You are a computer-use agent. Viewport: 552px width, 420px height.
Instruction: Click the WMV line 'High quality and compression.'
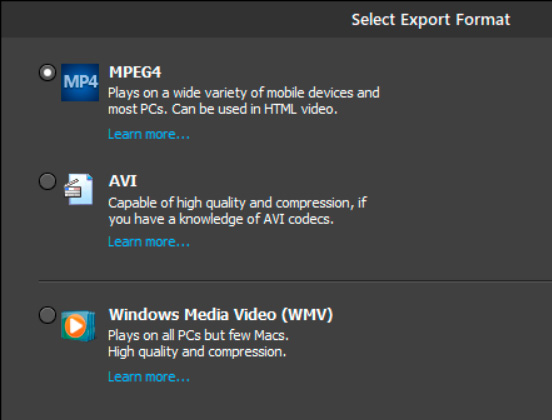[x=197, y=352]
